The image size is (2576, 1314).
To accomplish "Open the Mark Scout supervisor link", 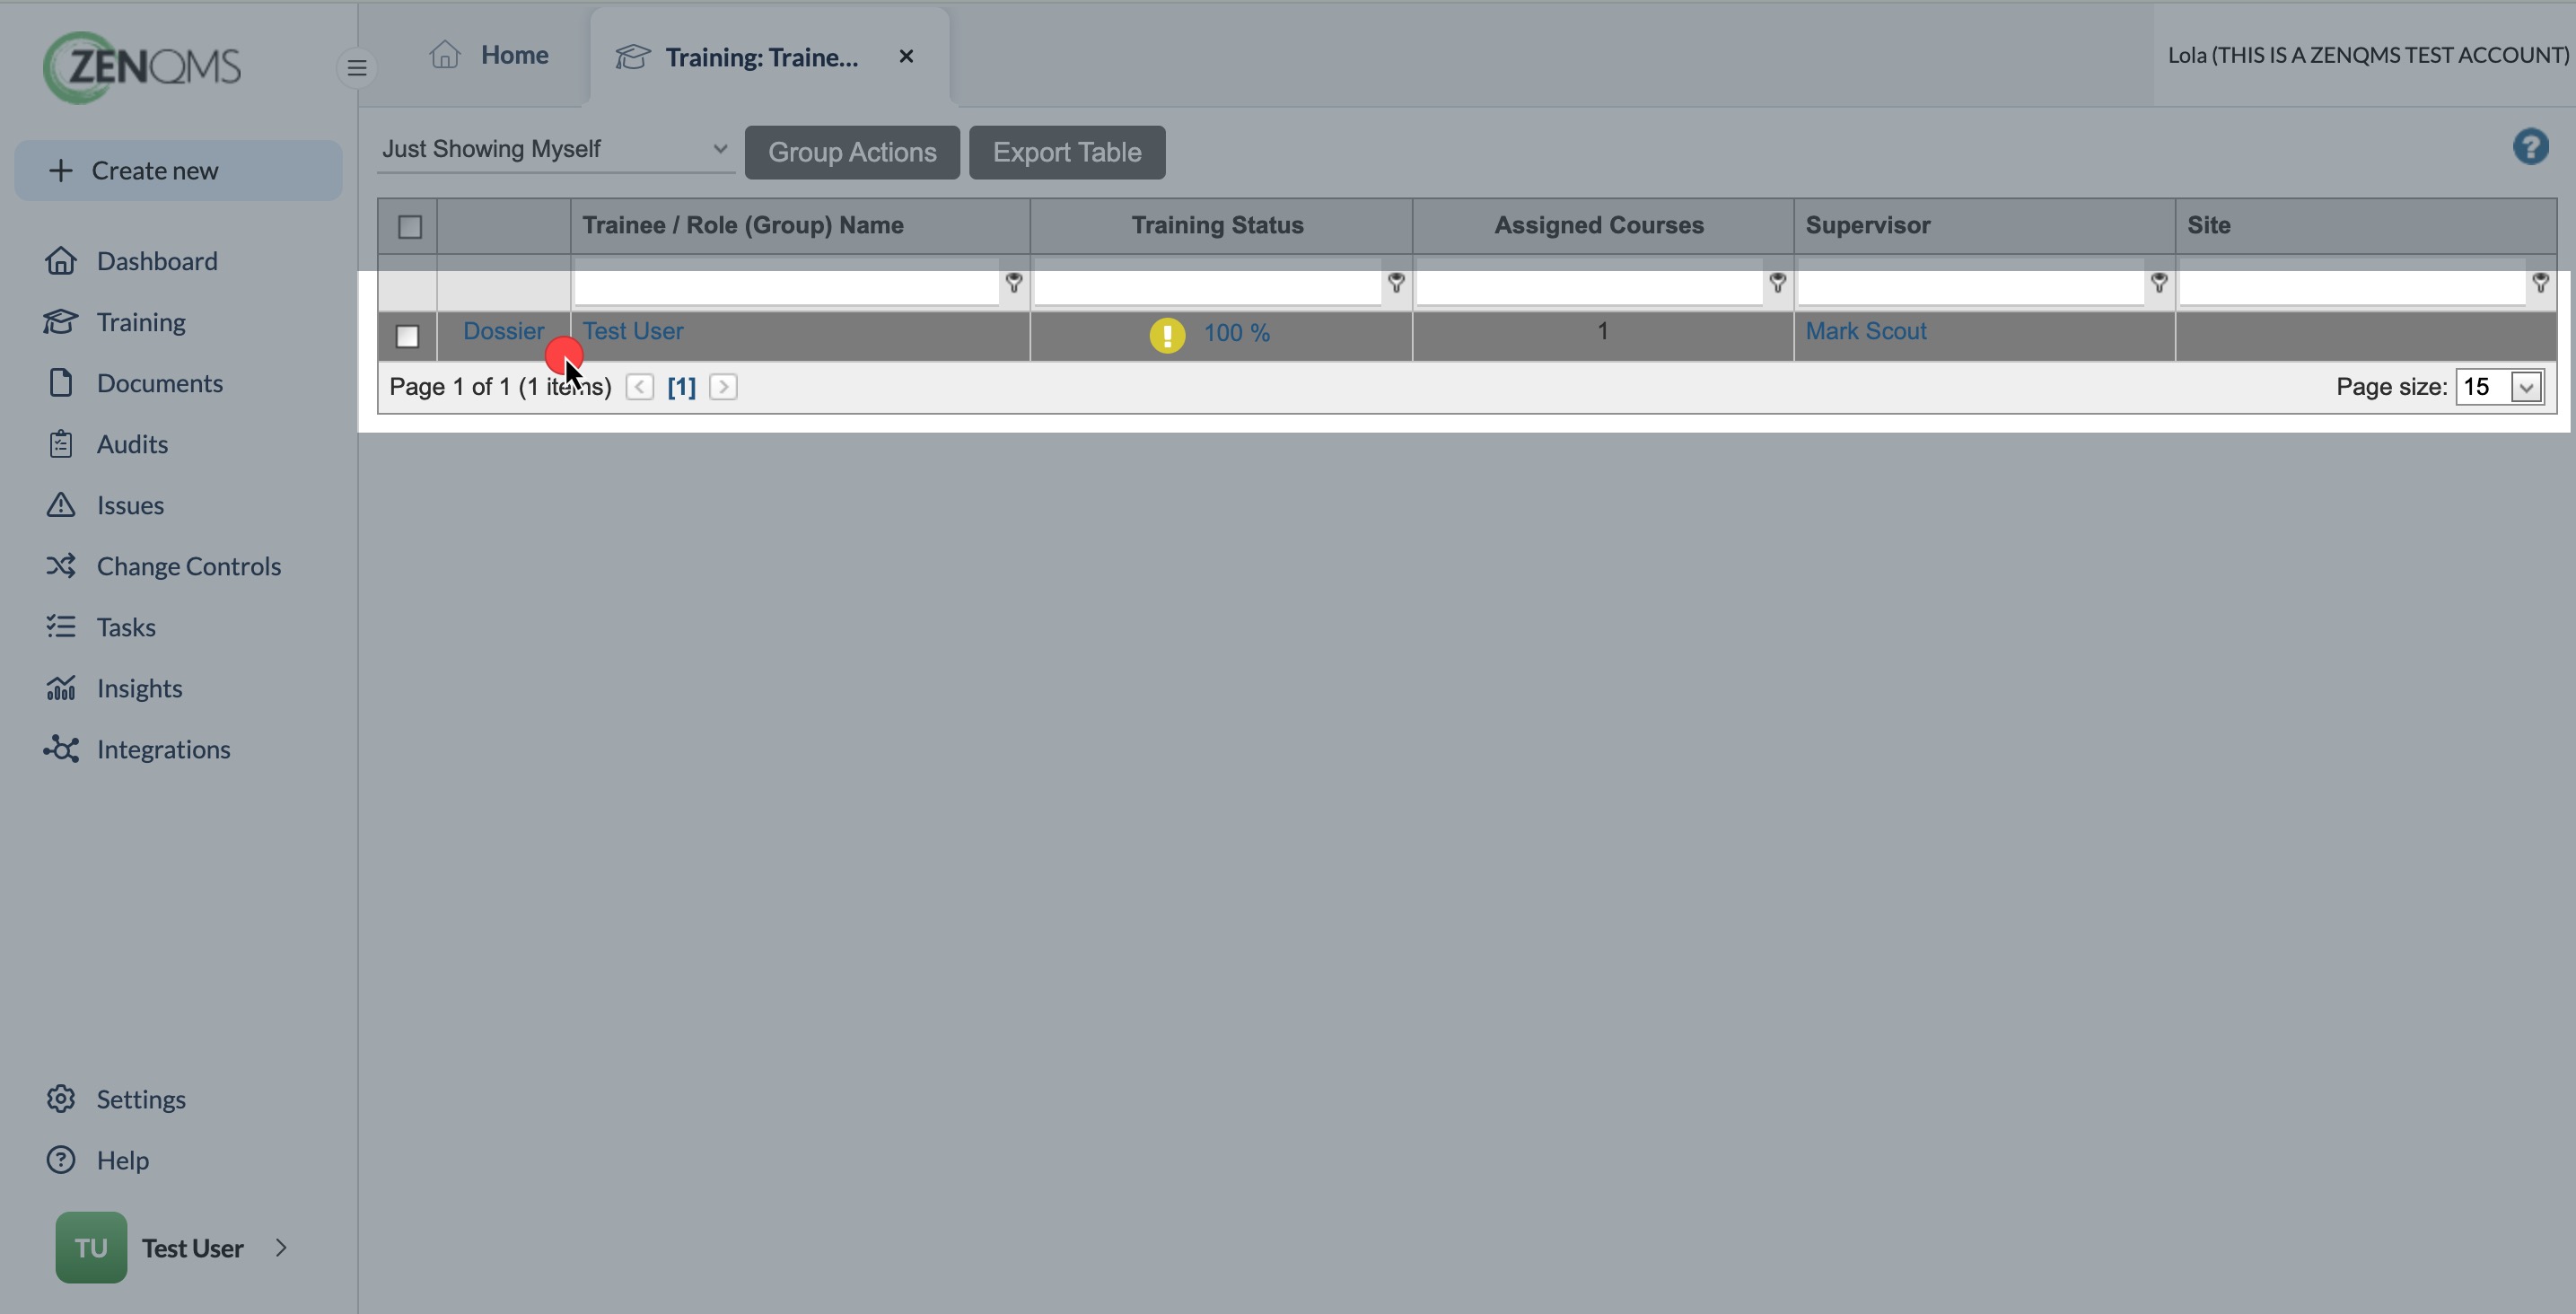I will (x=1865, y=331).
